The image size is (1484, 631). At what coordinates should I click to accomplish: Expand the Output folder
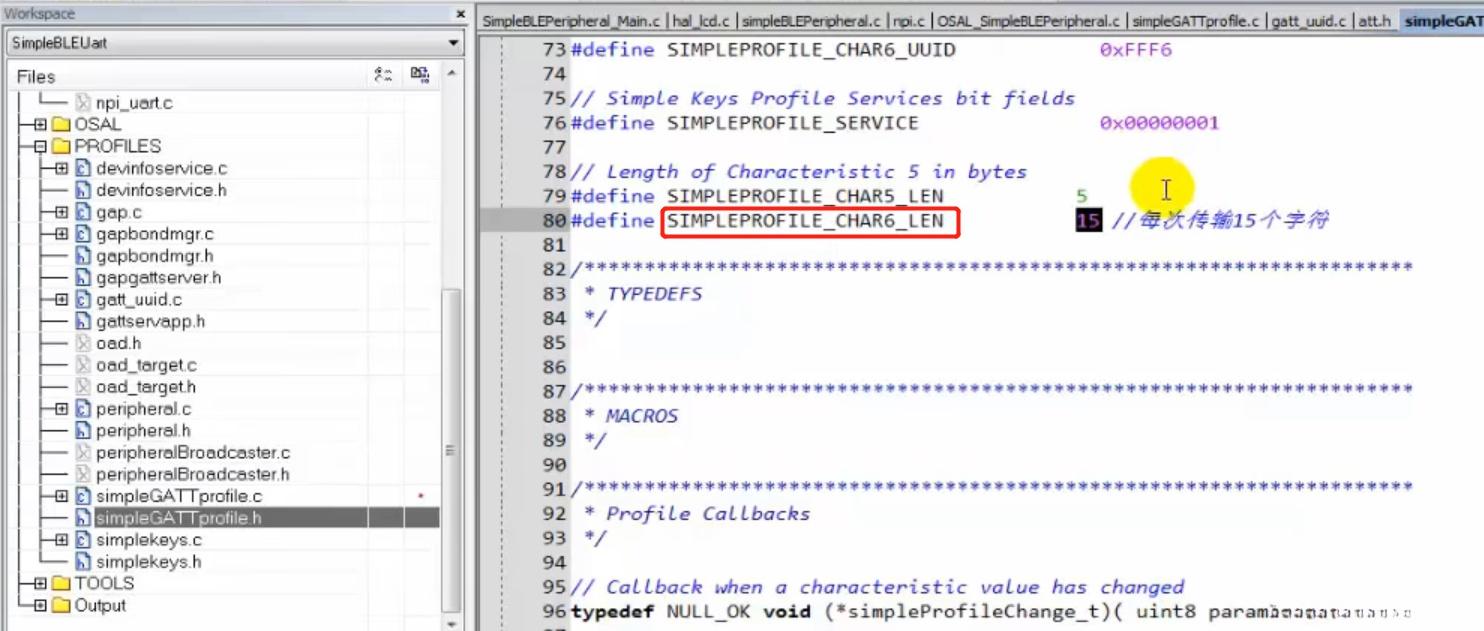pos(40,605)
